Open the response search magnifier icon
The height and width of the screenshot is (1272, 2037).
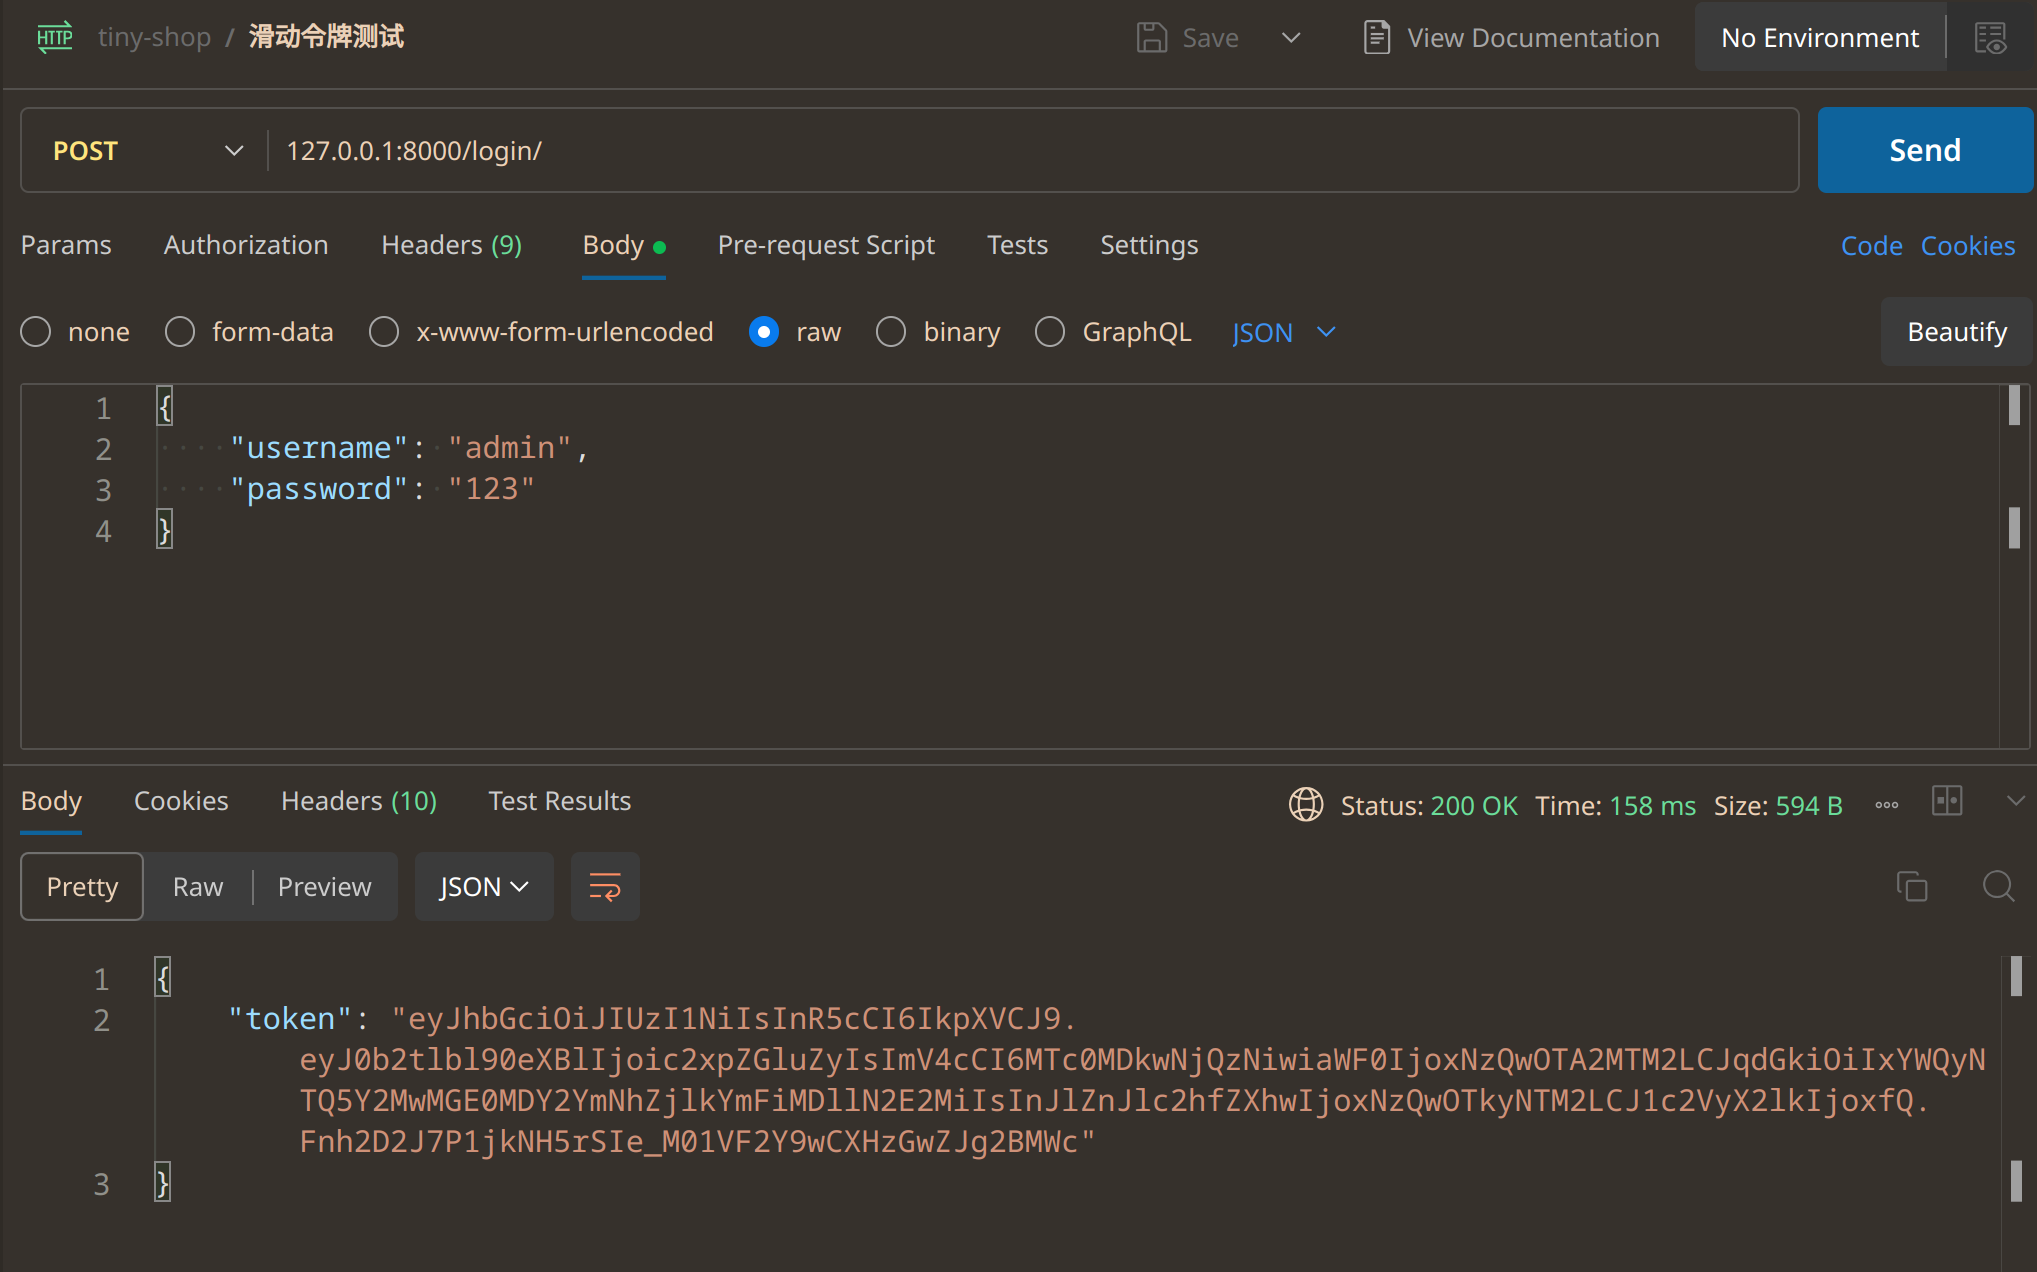pos(1998,886)
